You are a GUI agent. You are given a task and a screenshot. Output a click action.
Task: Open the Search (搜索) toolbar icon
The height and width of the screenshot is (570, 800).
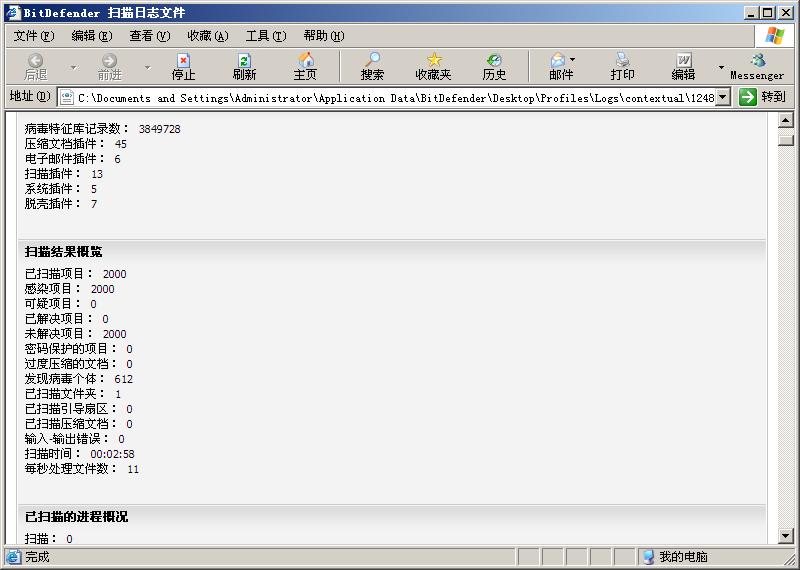click(x=372, y=60)
